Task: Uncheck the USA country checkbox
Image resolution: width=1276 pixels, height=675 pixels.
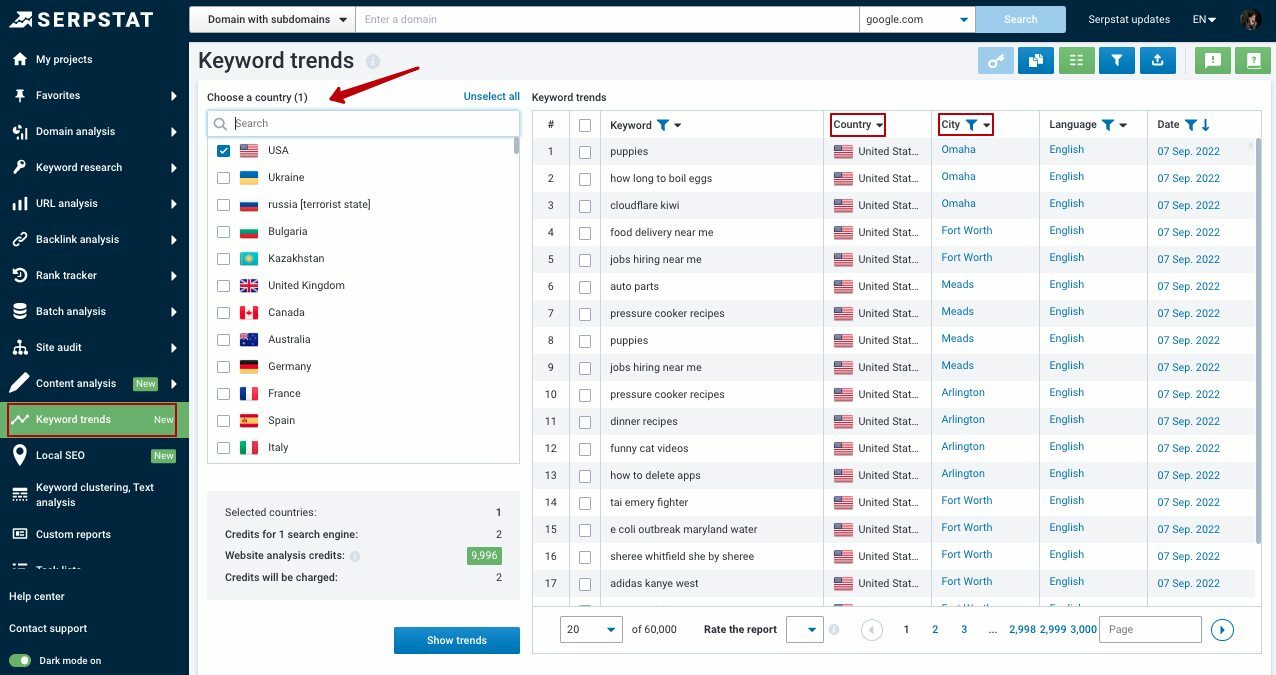Action: pos(224,150)
